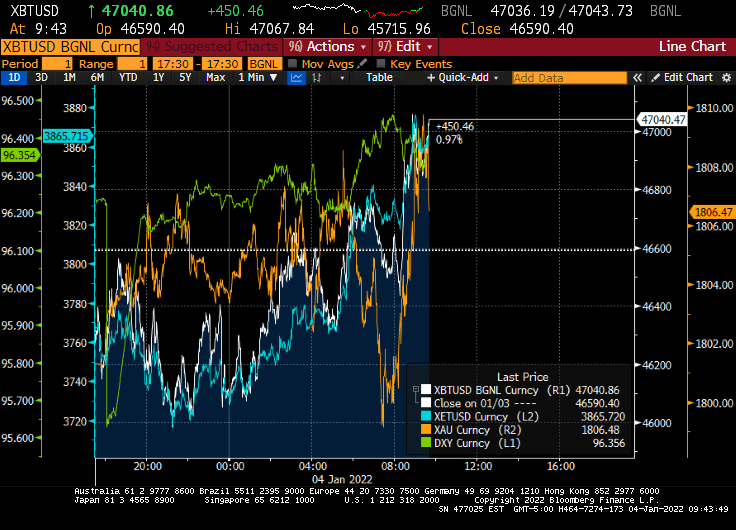This screenshot has width=736, height=530.
Task: Switch to the YTD range tab
Action: (128, 78)
